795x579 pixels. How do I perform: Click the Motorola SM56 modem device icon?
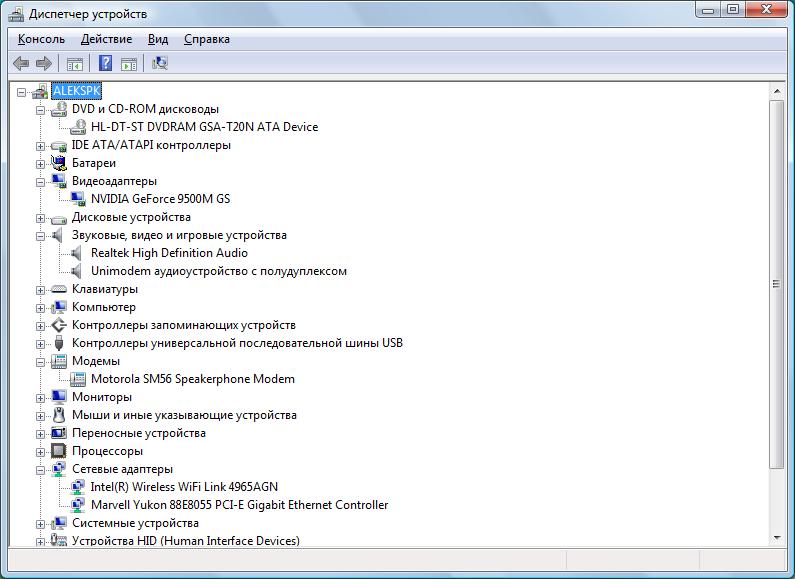click(x=78, y=379)
